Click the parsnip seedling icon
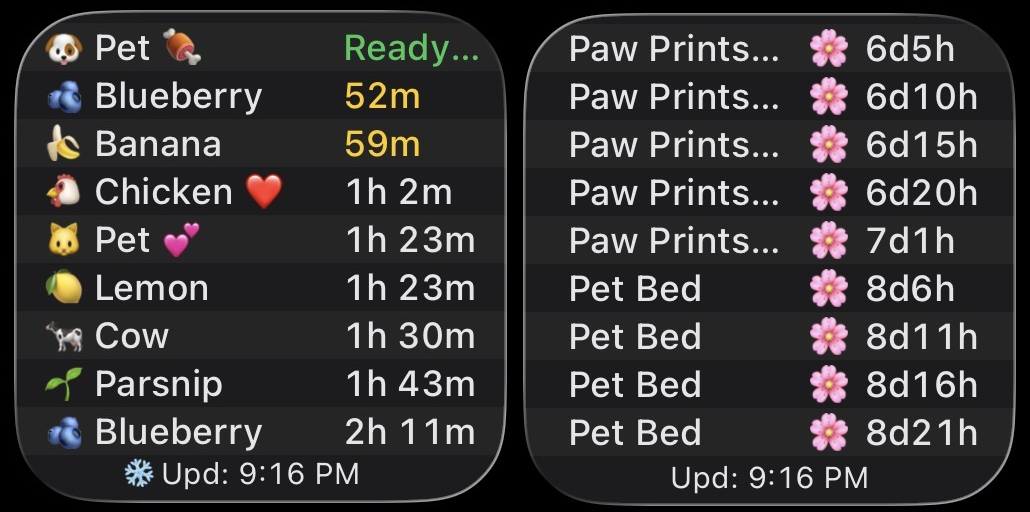Image resolution: width=1030 pixels, height=512 pixels. [62, 384]
